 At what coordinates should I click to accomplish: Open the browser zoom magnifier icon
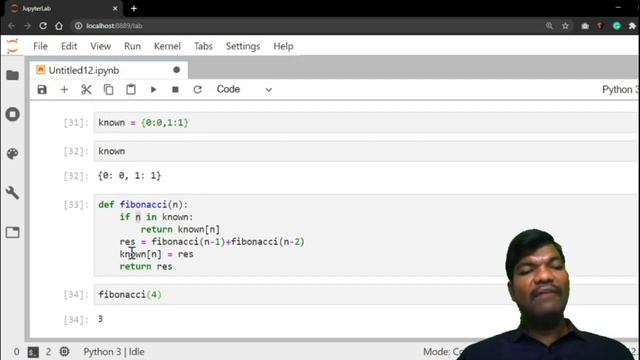pyautogui.click(x=549, y=26)
